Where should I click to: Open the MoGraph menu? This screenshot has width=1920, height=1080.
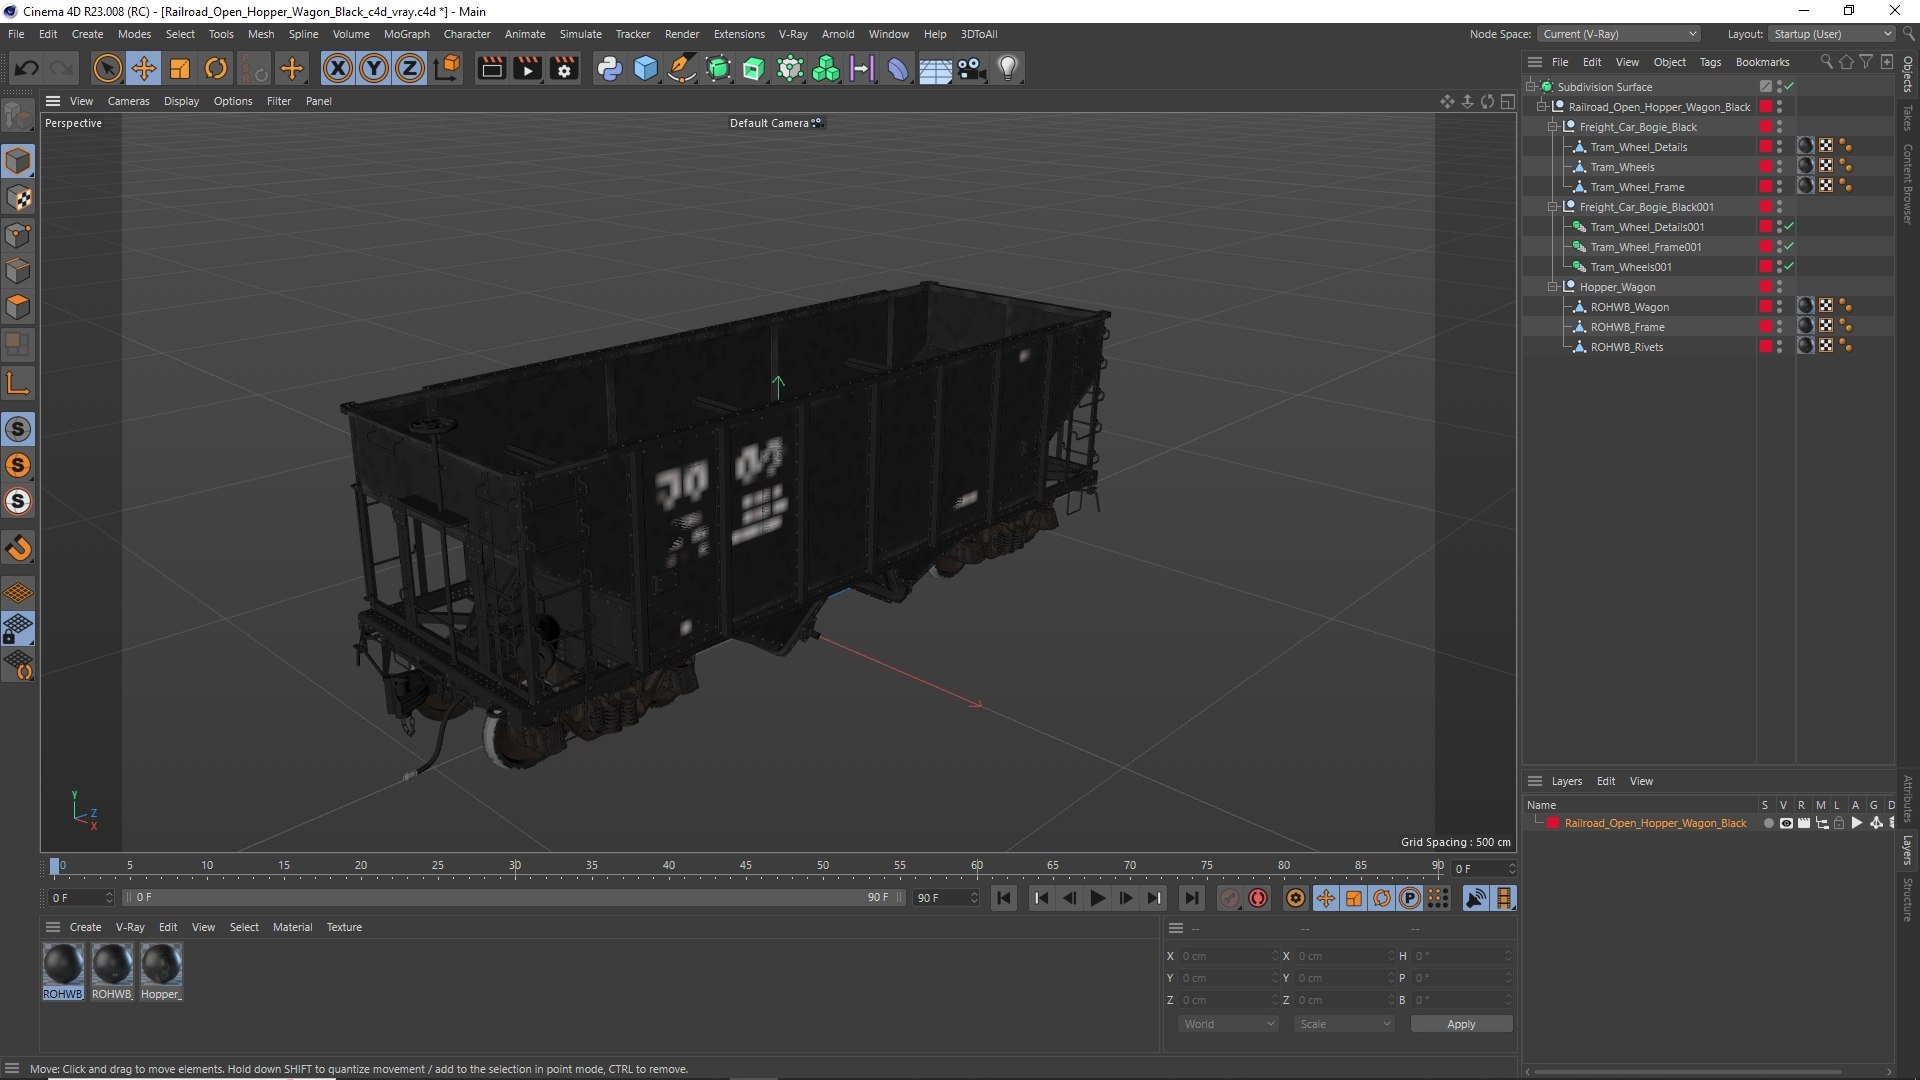coord(406,34)
